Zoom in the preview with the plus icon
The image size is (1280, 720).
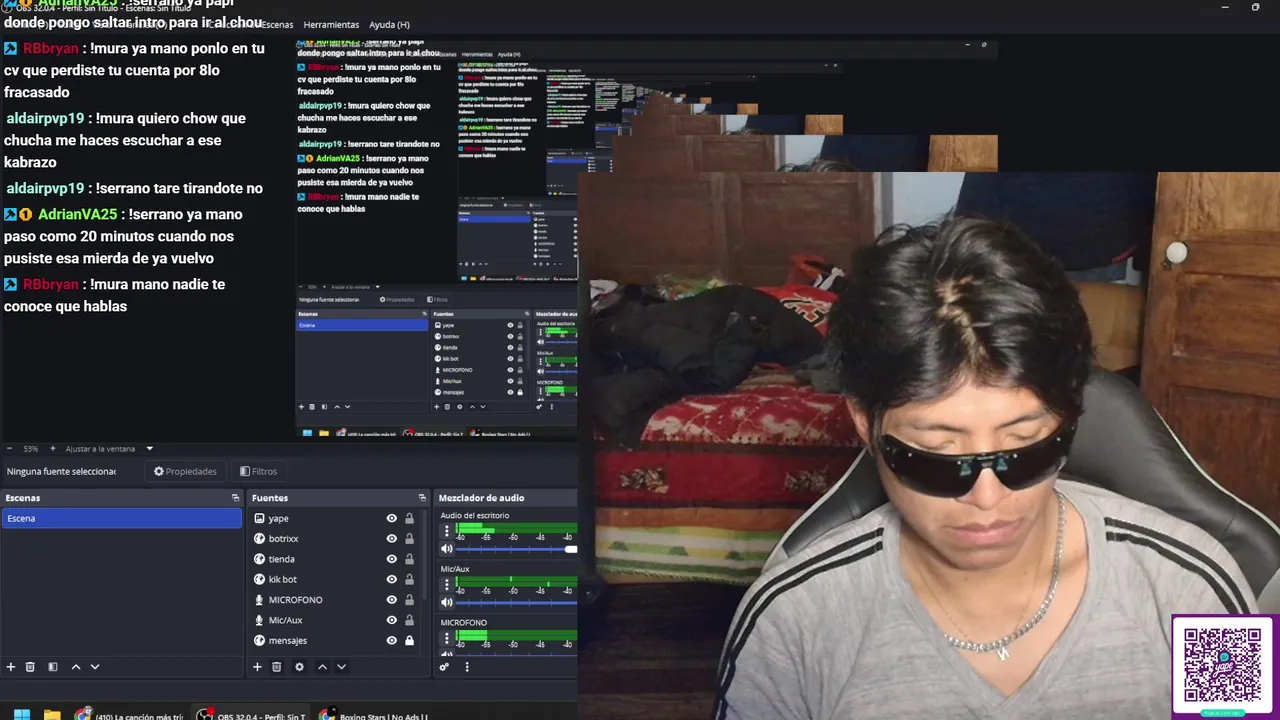[x=53, y=449]
